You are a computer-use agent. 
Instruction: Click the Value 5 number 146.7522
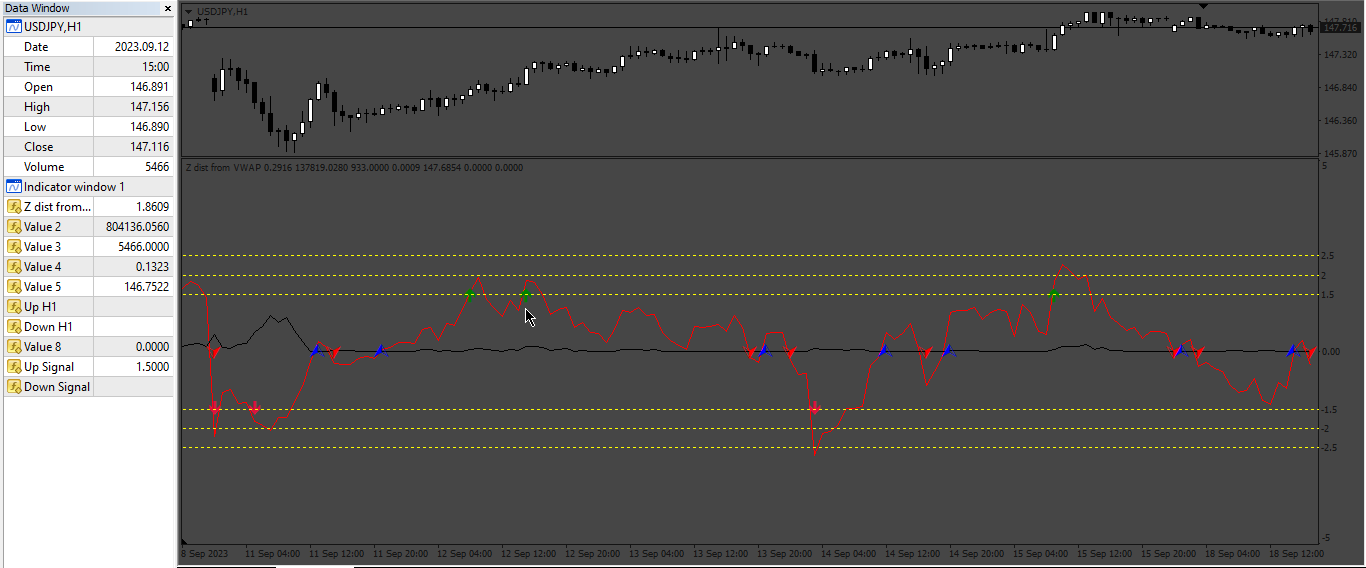pyautogui.click(x=147, y=287)
